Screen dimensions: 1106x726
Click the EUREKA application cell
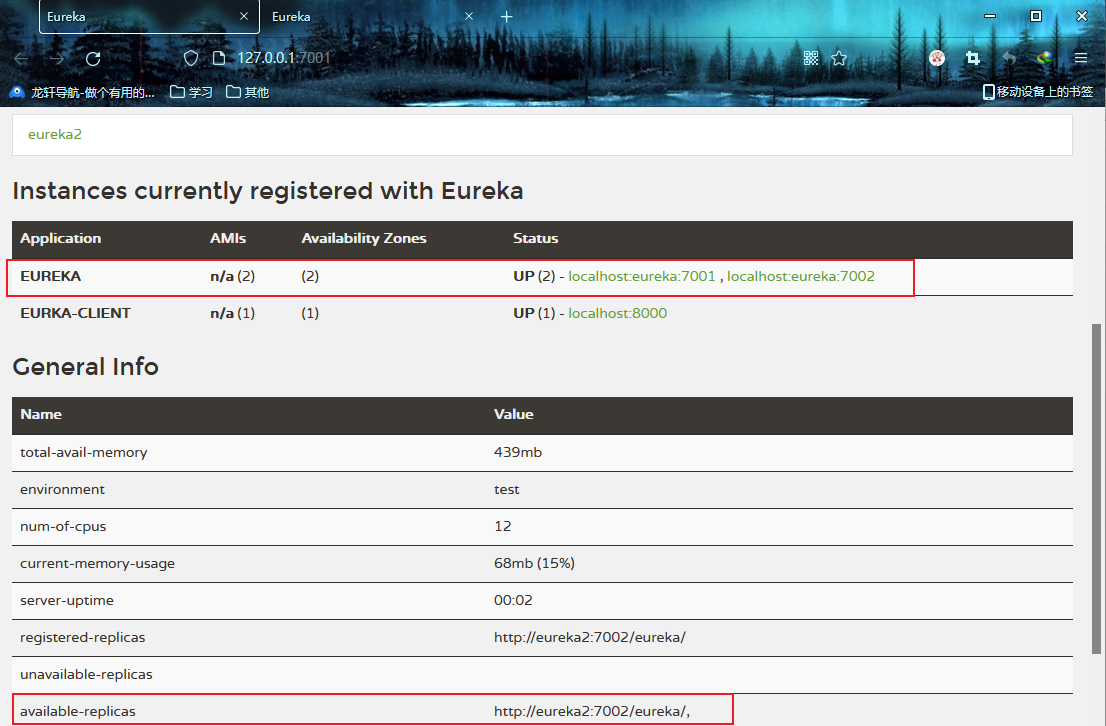[x=50, y=277]
